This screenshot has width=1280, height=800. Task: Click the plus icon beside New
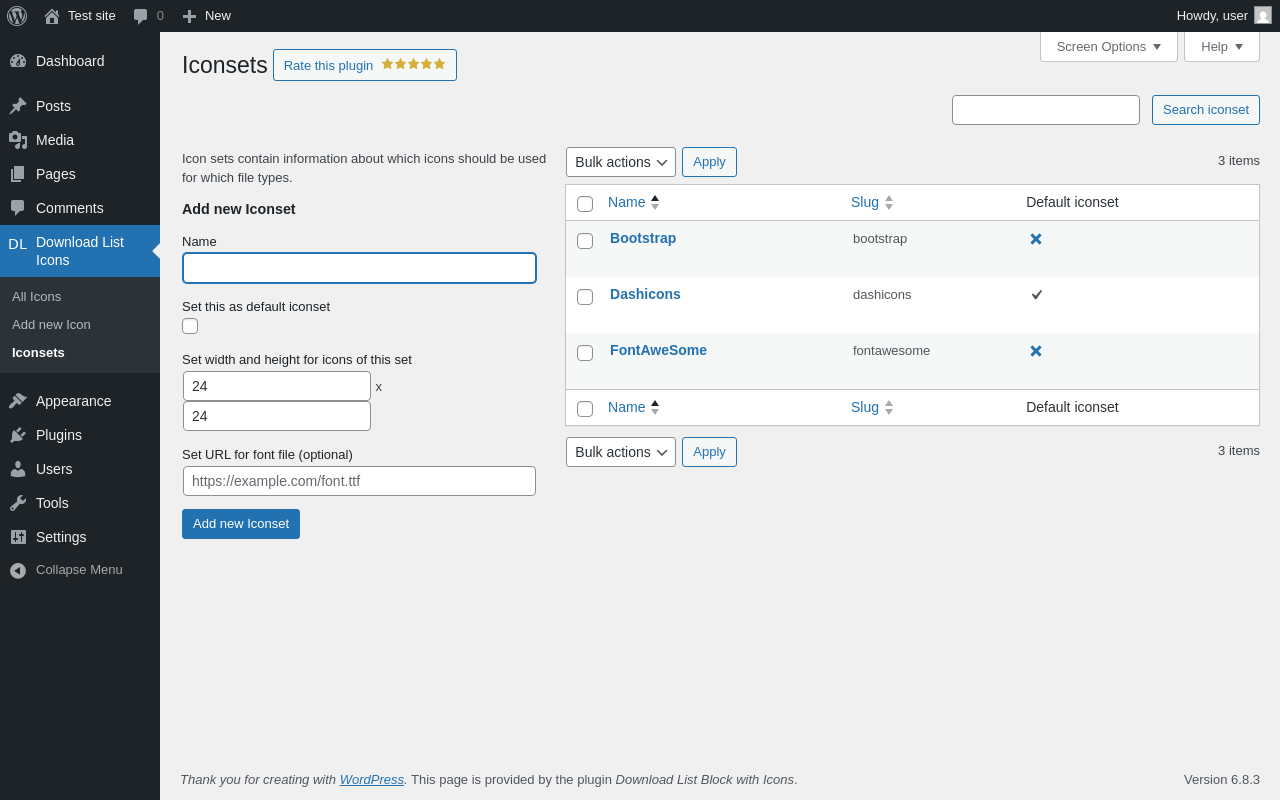189,16
